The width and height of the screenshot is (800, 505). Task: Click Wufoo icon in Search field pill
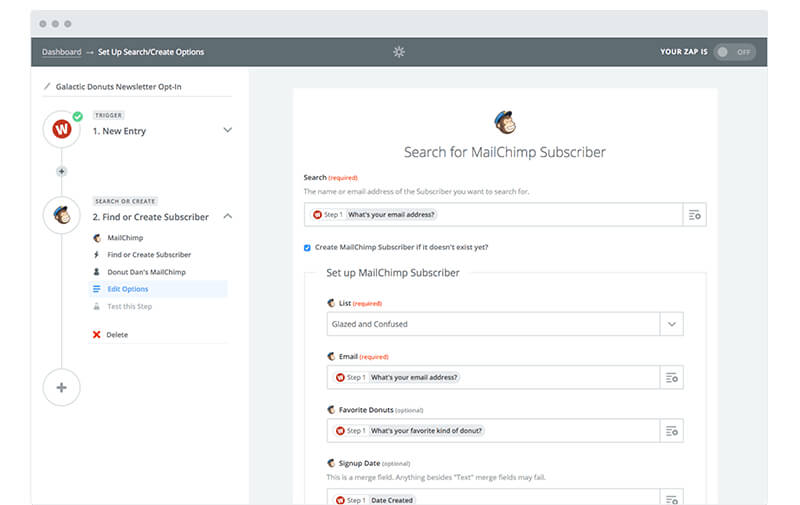pos(317,215)
